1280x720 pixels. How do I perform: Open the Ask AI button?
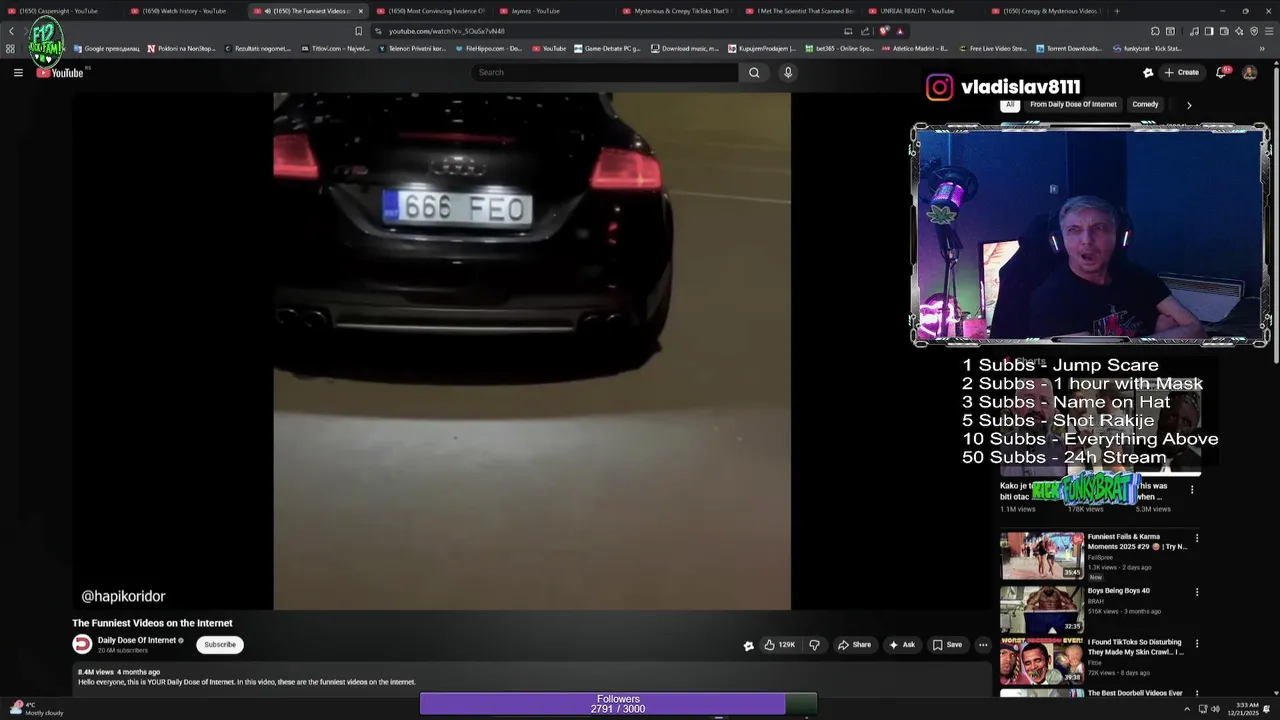point(902,645)
